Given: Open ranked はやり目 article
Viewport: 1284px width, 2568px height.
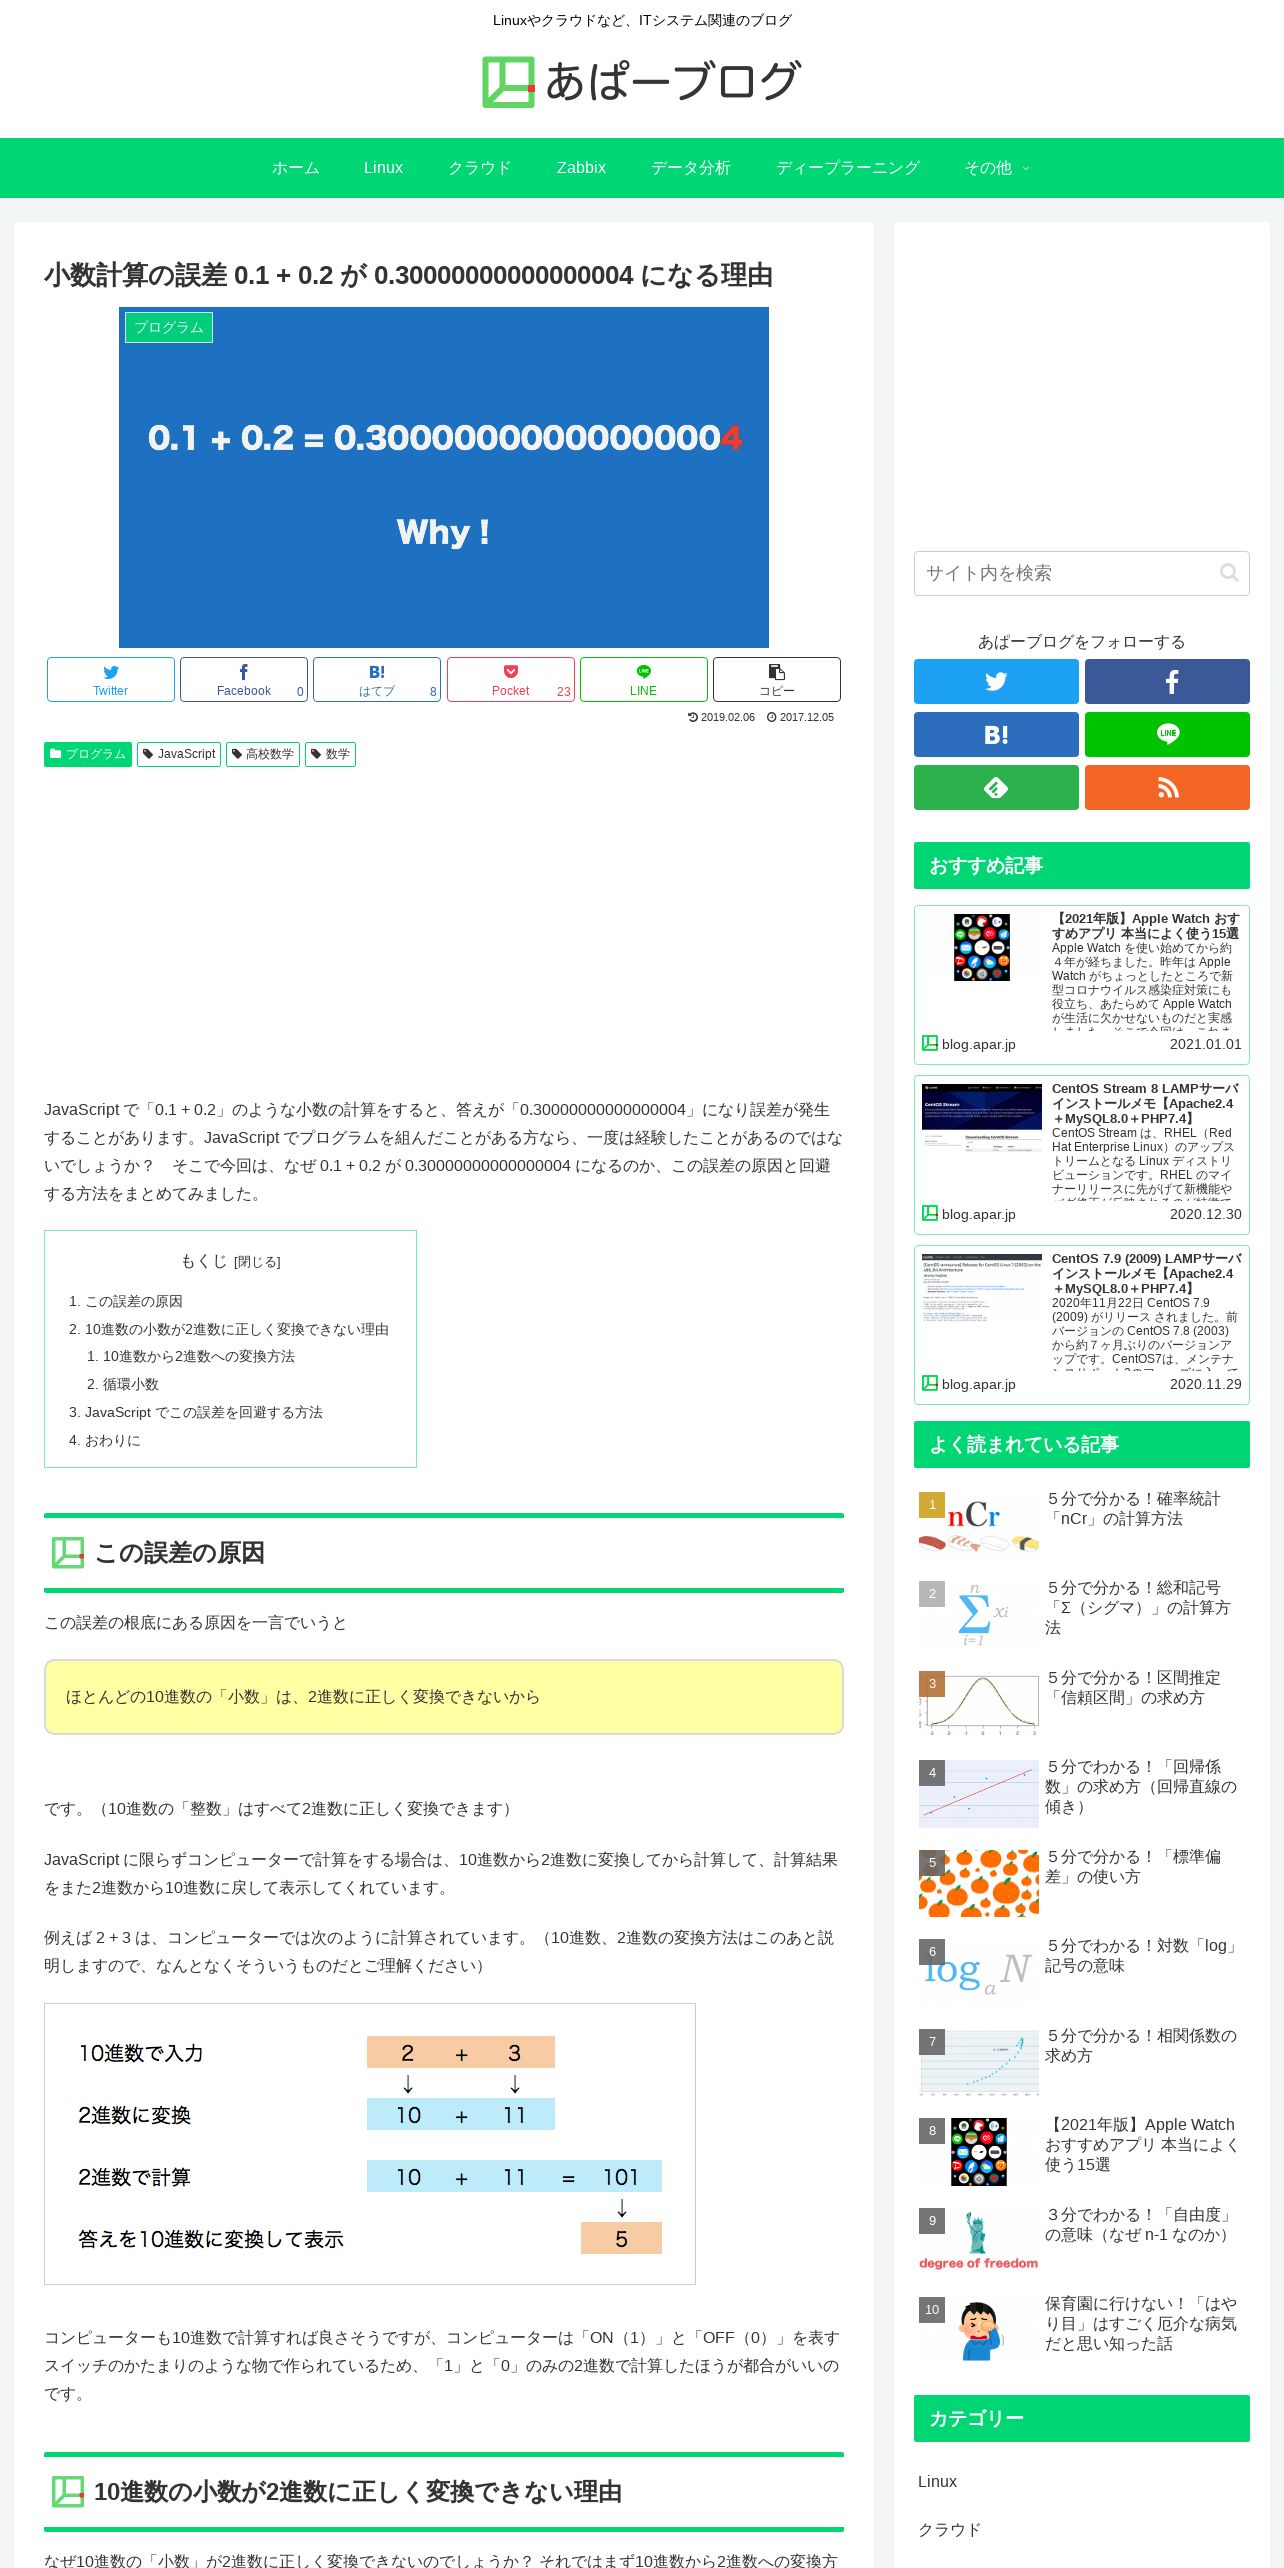Looking at the screenshot, I should pyautogui.click(x=1081, y=2328).
